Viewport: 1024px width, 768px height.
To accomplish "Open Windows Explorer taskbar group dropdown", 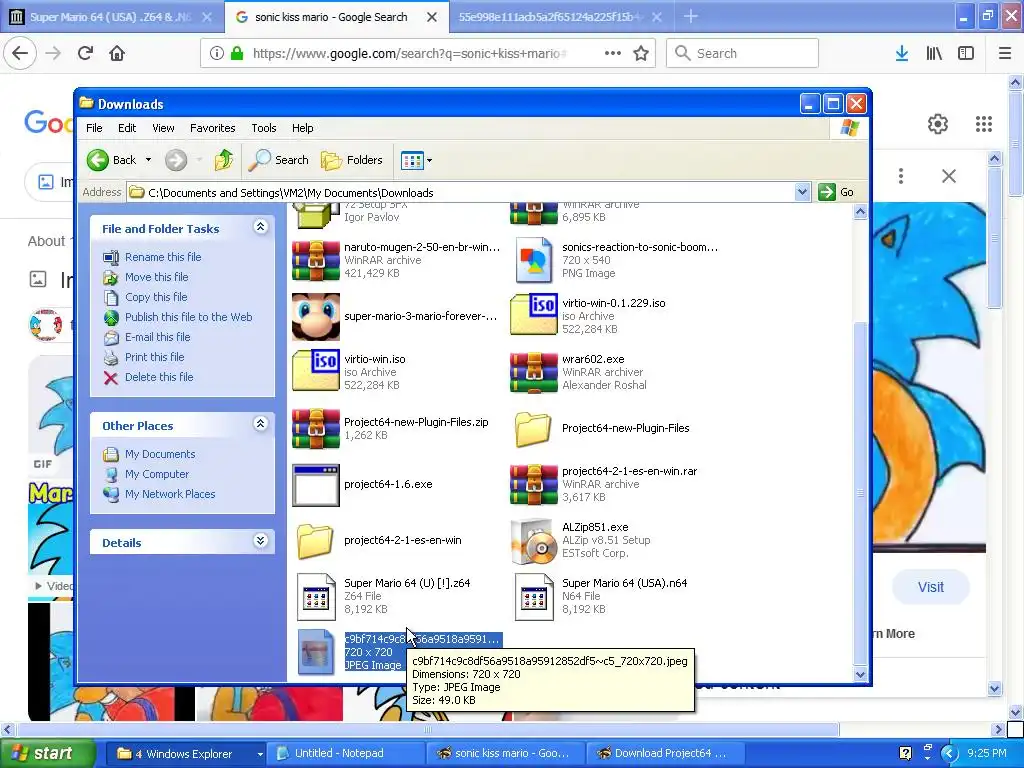I will (x=260, y=754).
